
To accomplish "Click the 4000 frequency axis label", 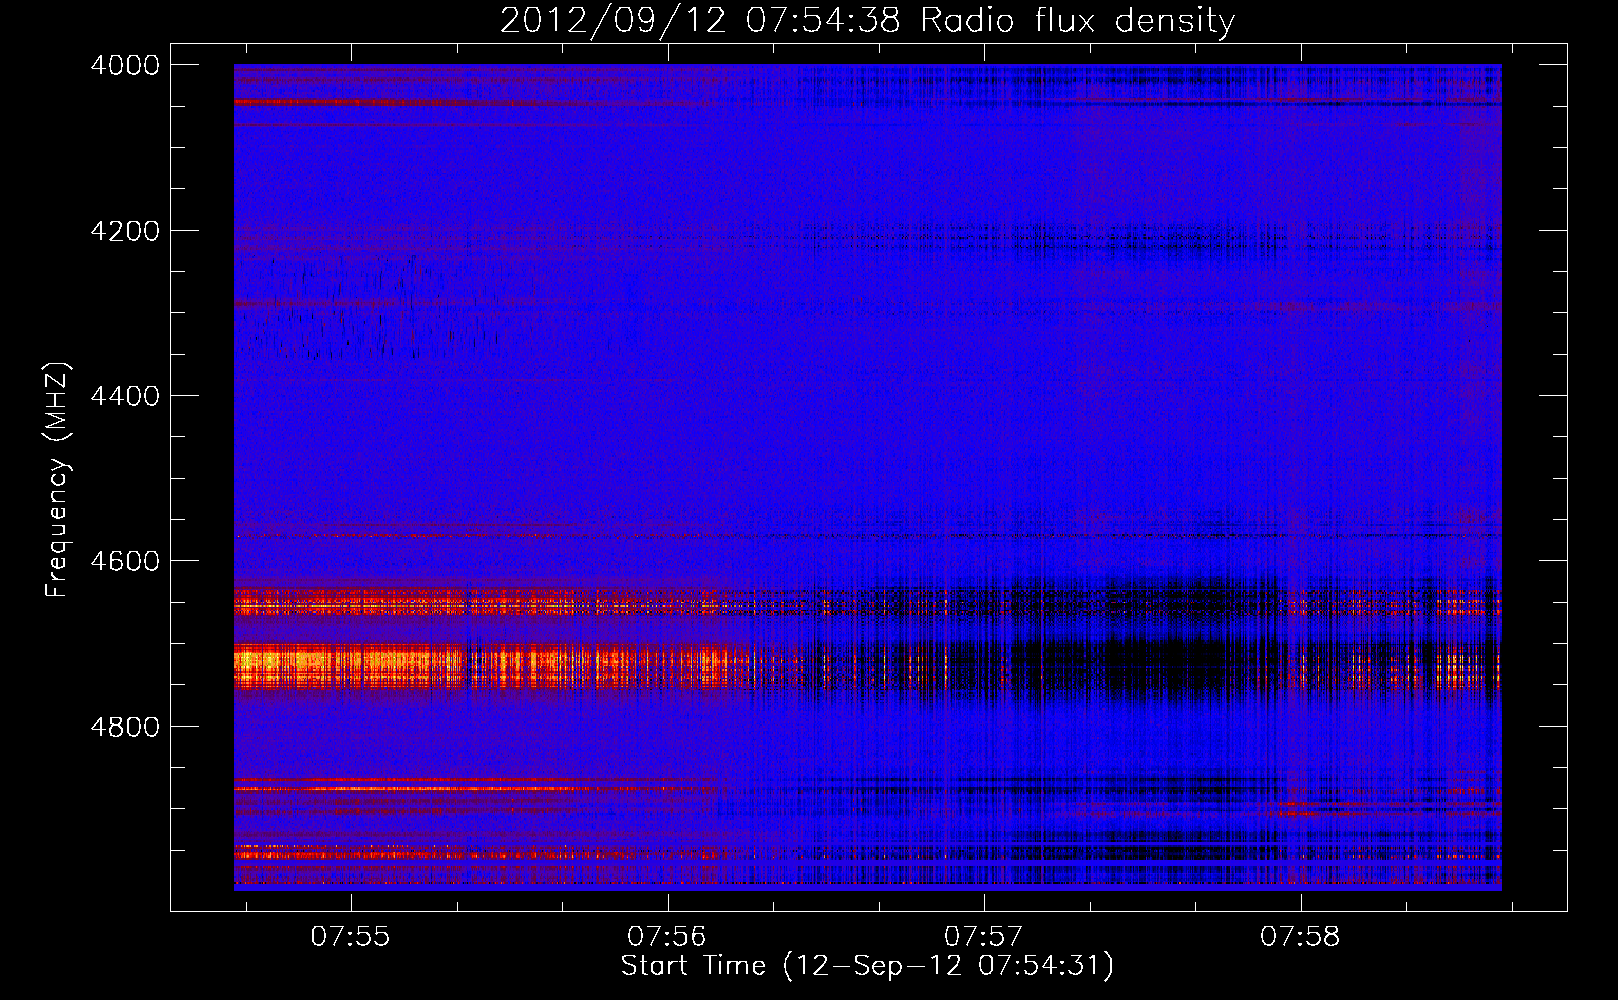I will coord(125,65).
